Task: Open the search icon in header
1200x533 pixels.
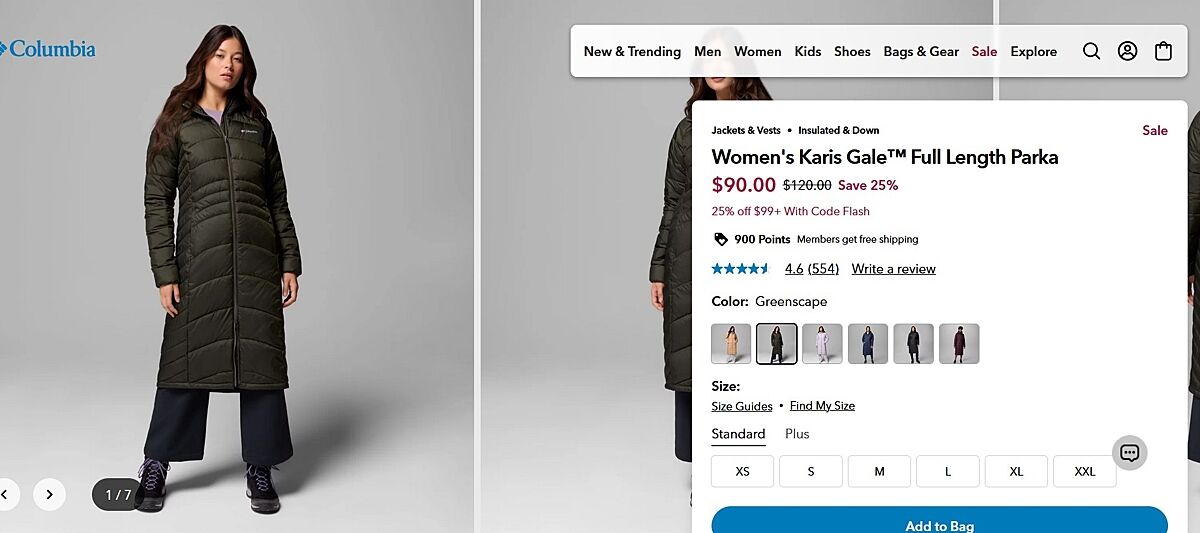Action: (1091, 51)
